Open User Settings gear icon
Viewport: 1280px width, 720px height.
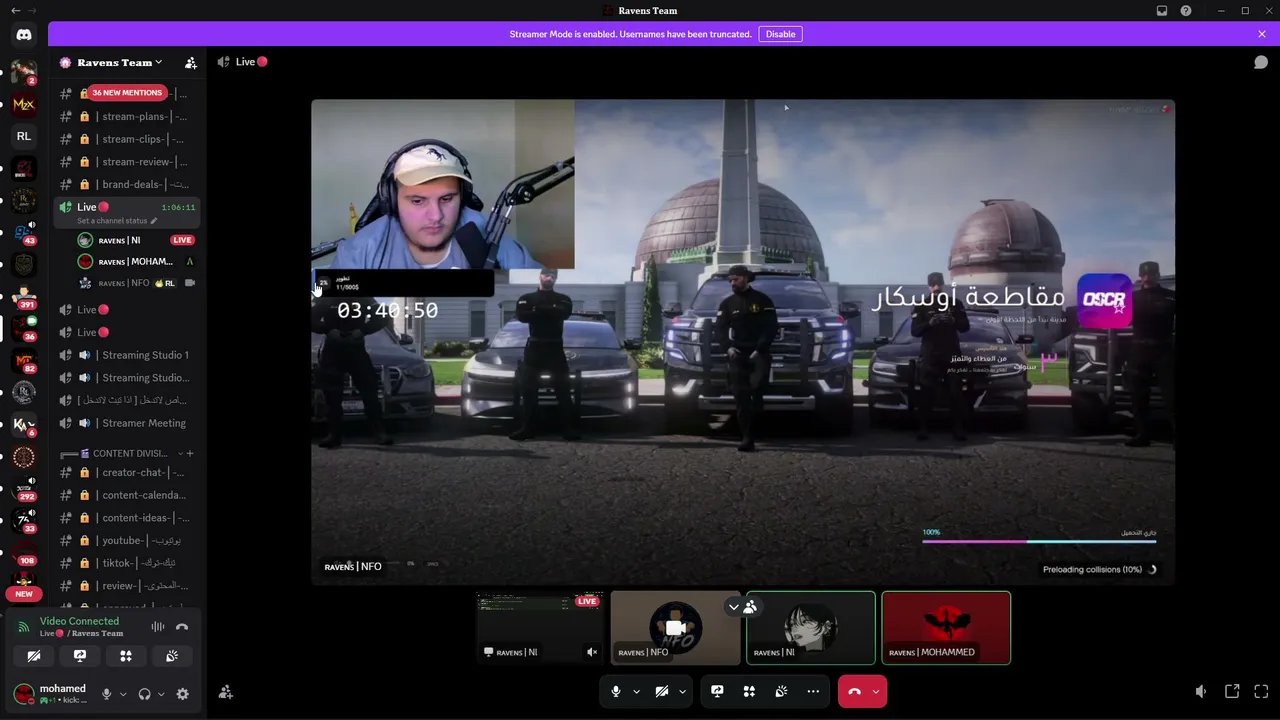(183, 694)
